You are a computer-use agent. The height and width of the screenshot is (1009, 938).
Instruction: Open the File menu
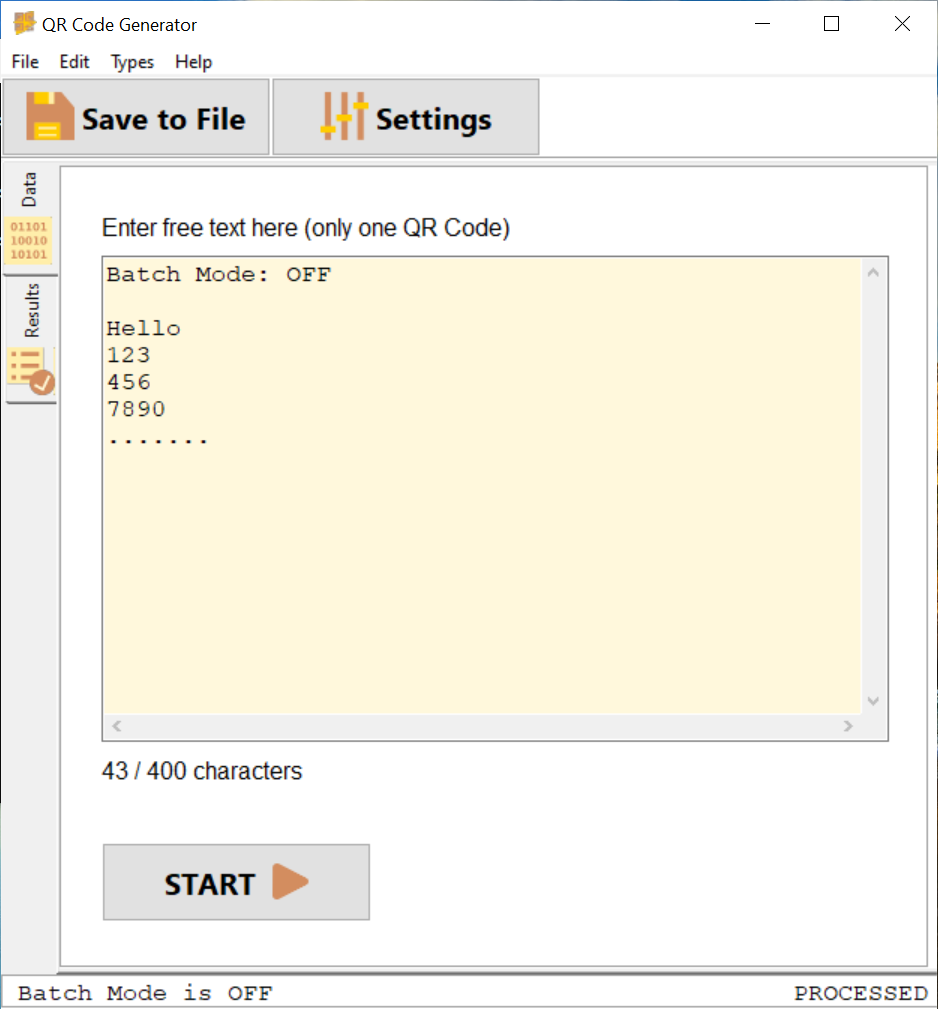coord(25,62)
